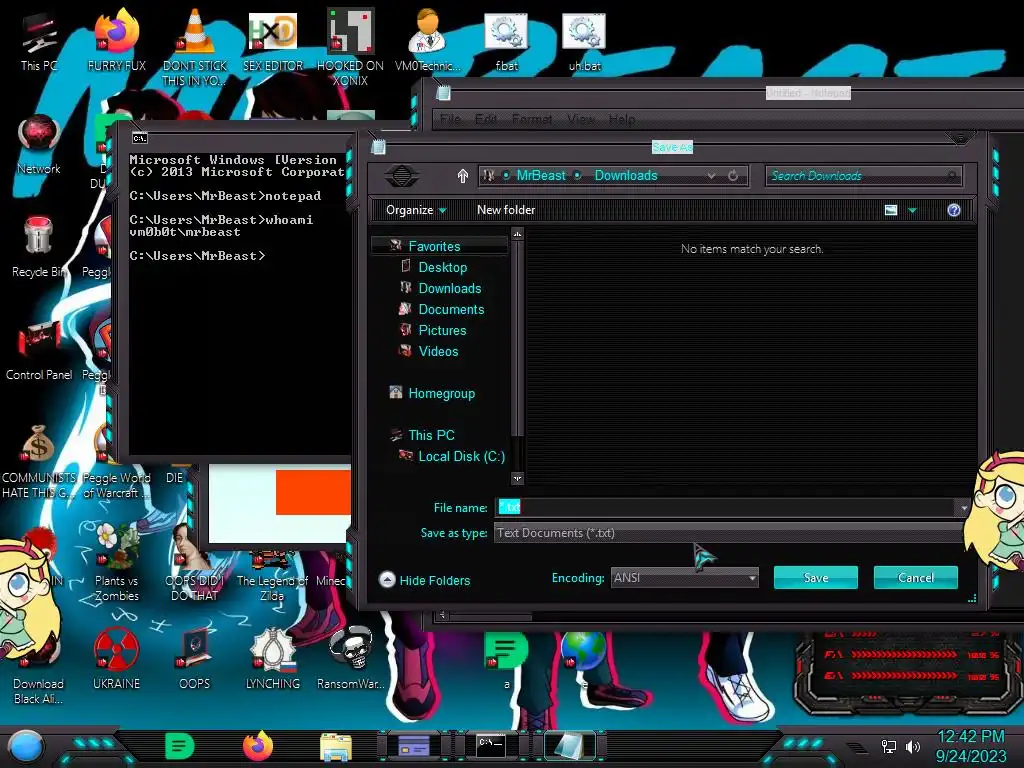1024x768 pixels.
Task: Collapse the Hide Folders toggle
Action: pyautogui.click(x=424, y=580)
